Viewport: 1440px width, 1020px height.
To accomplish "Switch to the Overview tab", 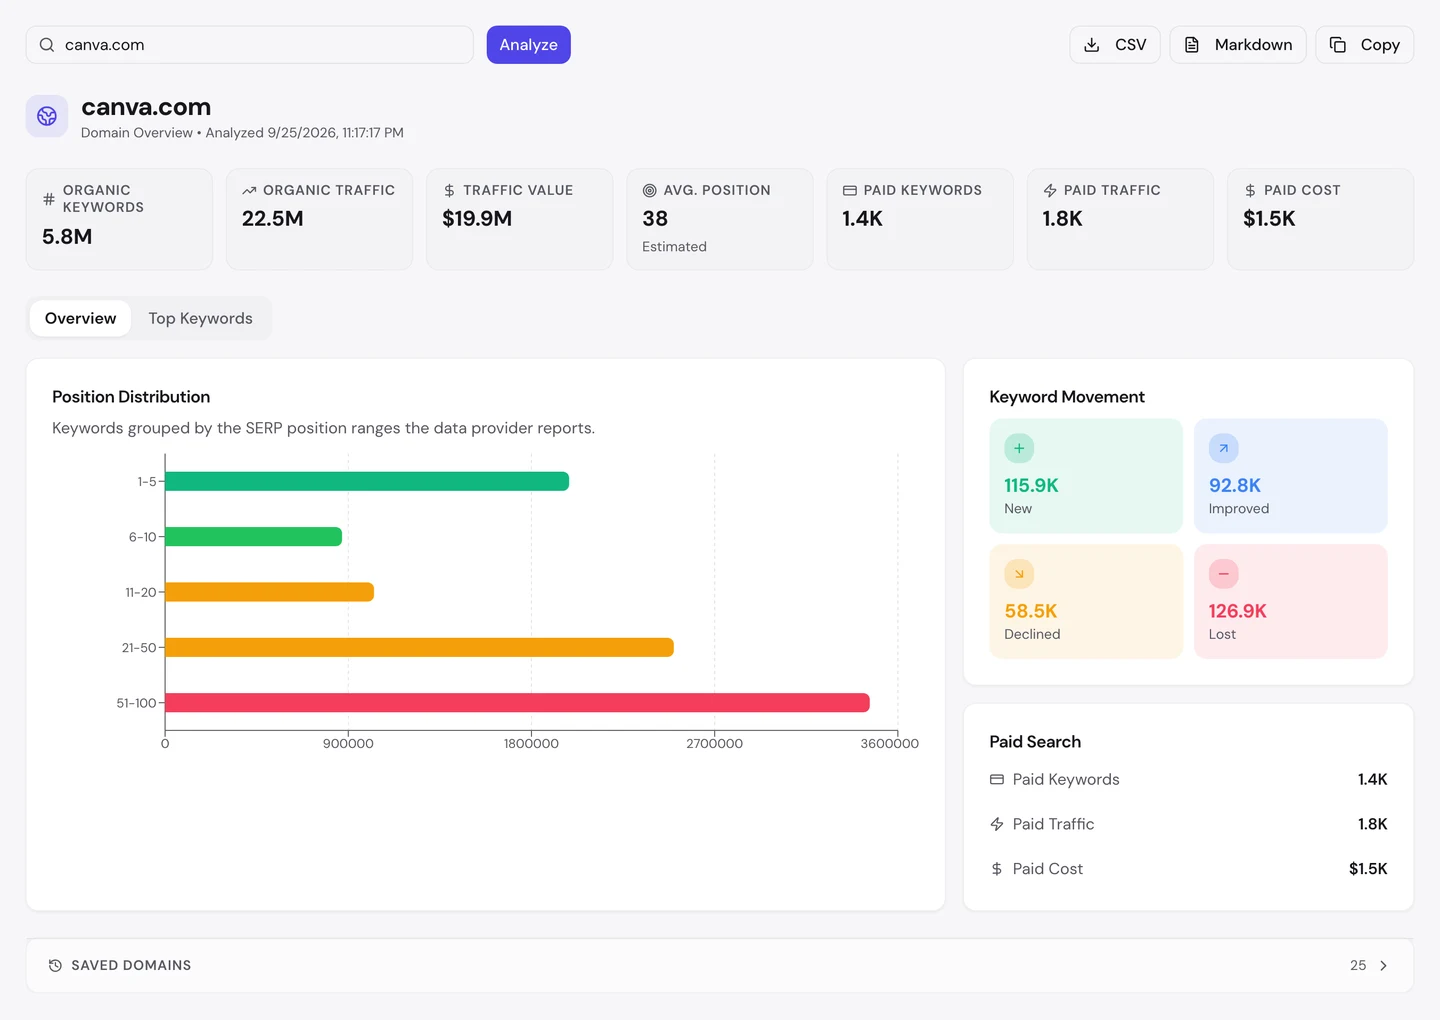I will pos(81,318).
